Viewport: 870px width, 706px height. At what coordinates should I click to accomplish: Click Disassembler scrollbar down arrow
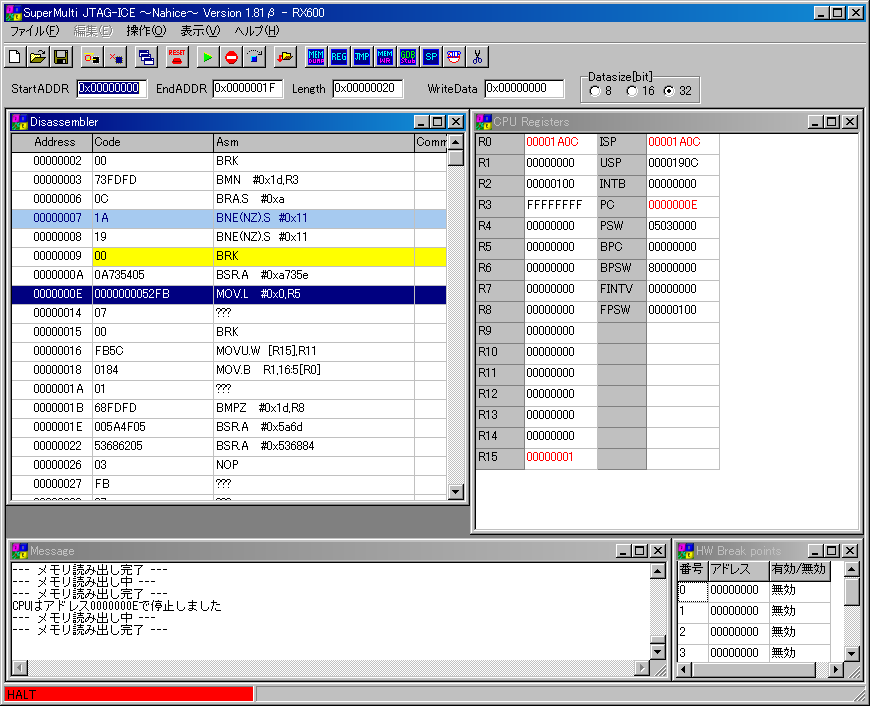456,491
